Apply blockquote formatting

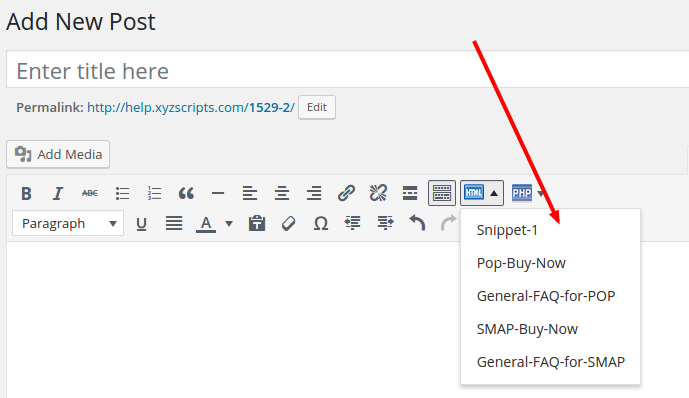point(186,193)
